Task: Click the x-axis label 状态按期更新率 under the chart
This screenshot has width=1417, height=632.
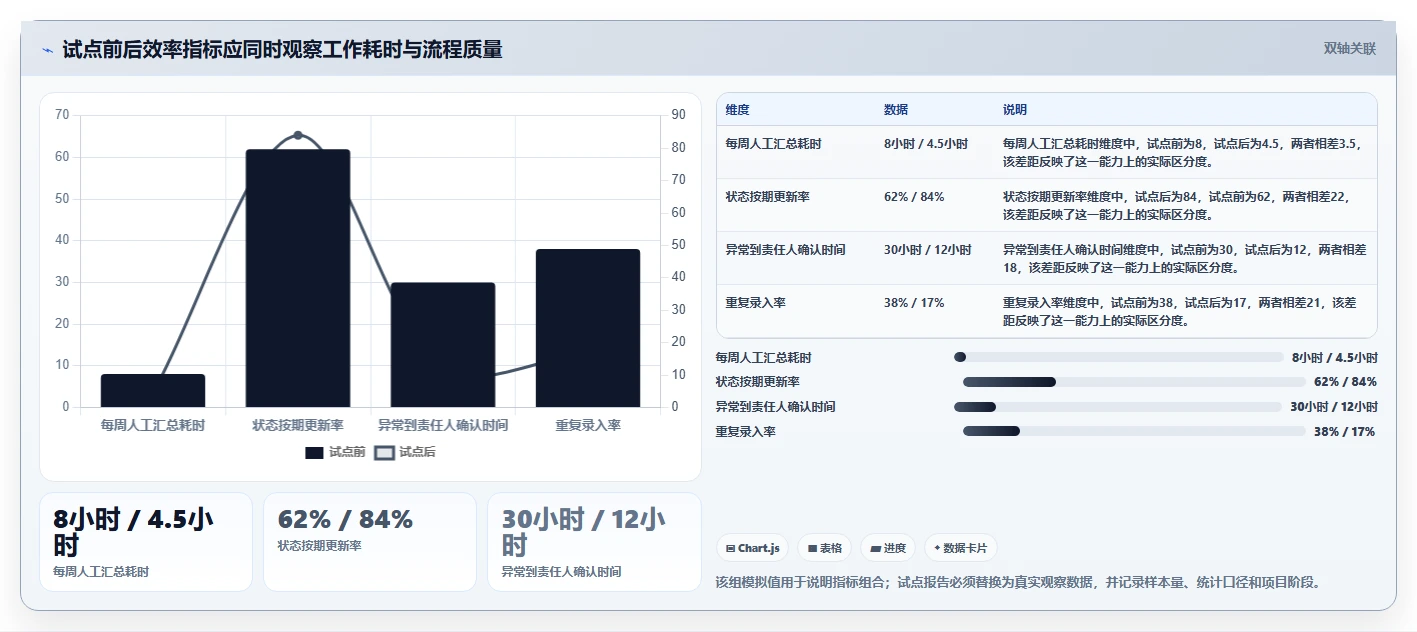Action: click(x=298, y=425)
